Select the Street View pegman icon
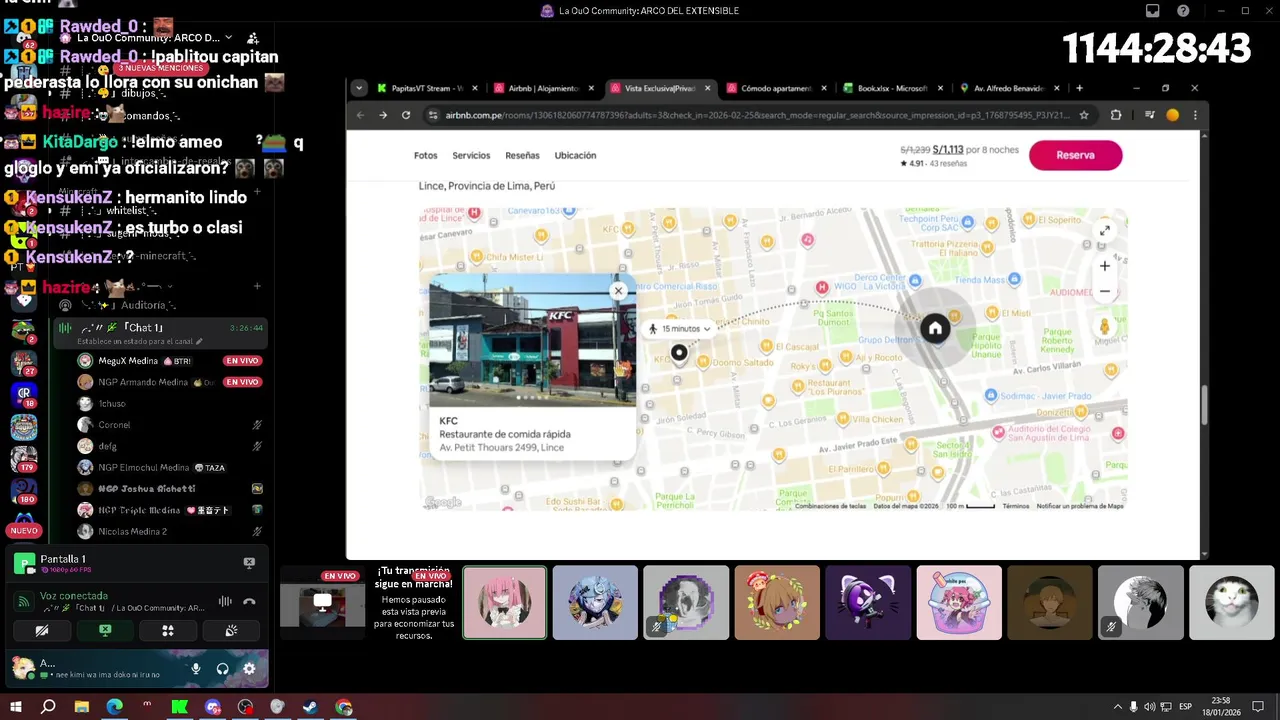1280x720 pixels. tap(1104, 327)
